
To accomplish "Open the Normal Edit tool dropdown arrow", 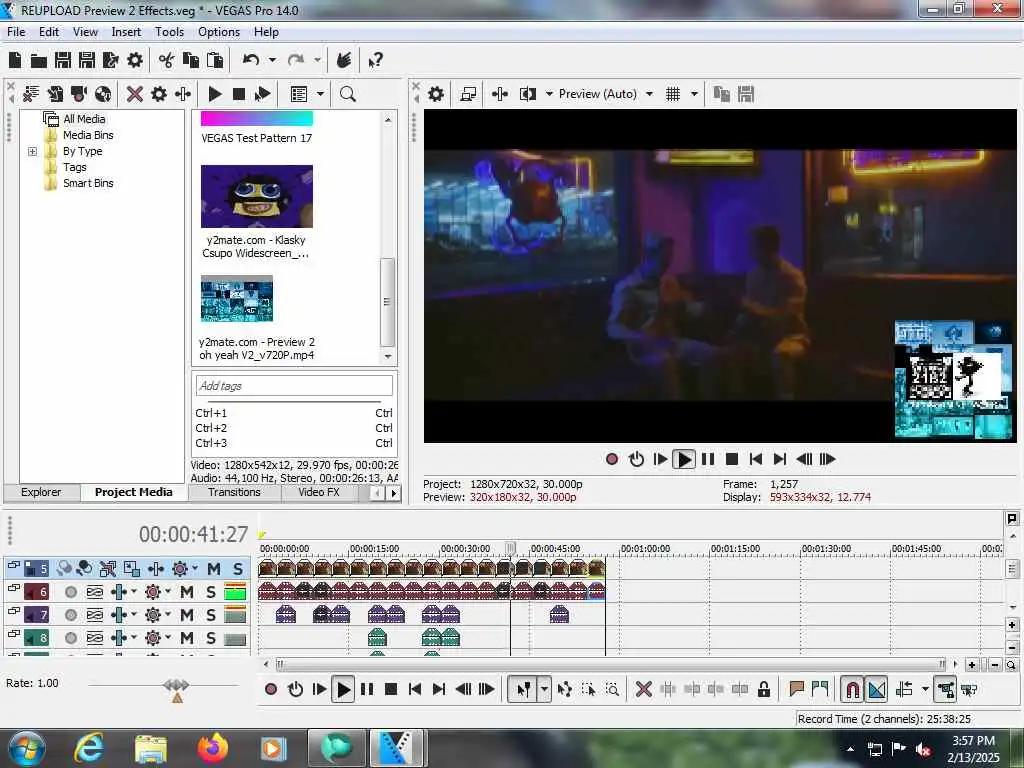I will [x=543, y=690].
